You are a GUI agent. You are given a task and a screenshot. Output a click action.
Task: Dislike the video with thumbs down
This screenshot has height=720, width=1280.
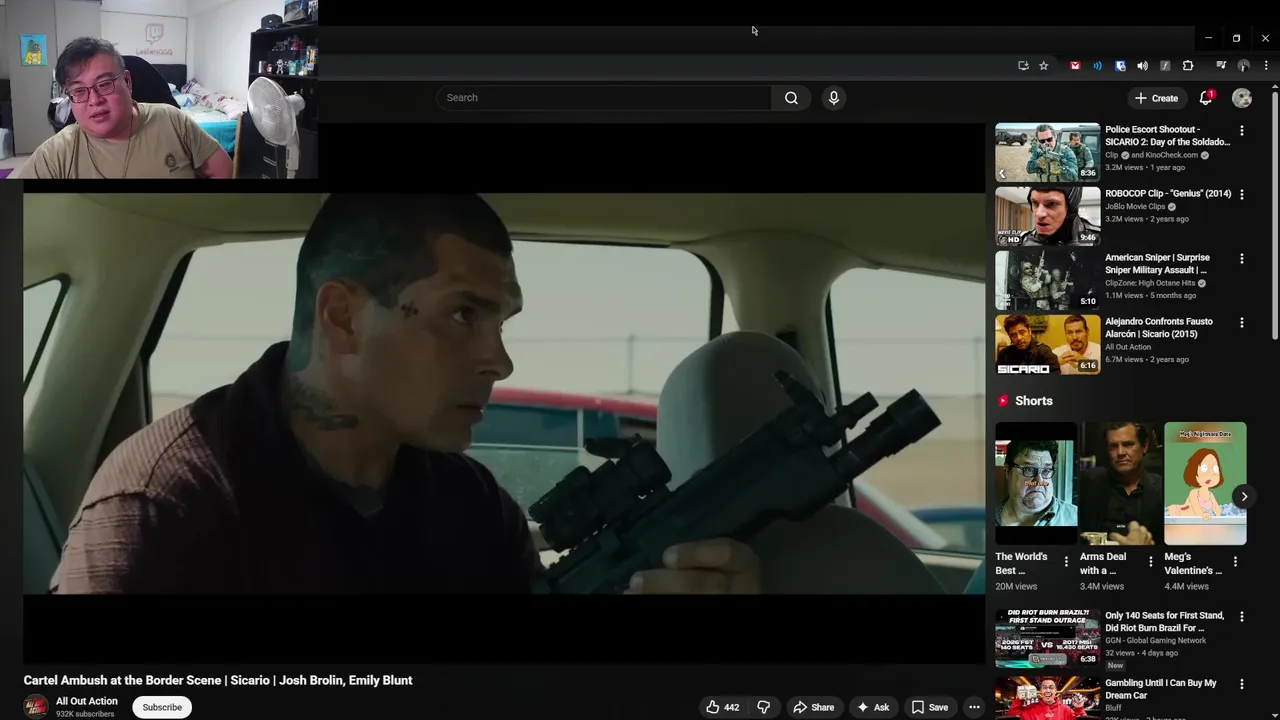pyautogui.click(x=764, y=707)
